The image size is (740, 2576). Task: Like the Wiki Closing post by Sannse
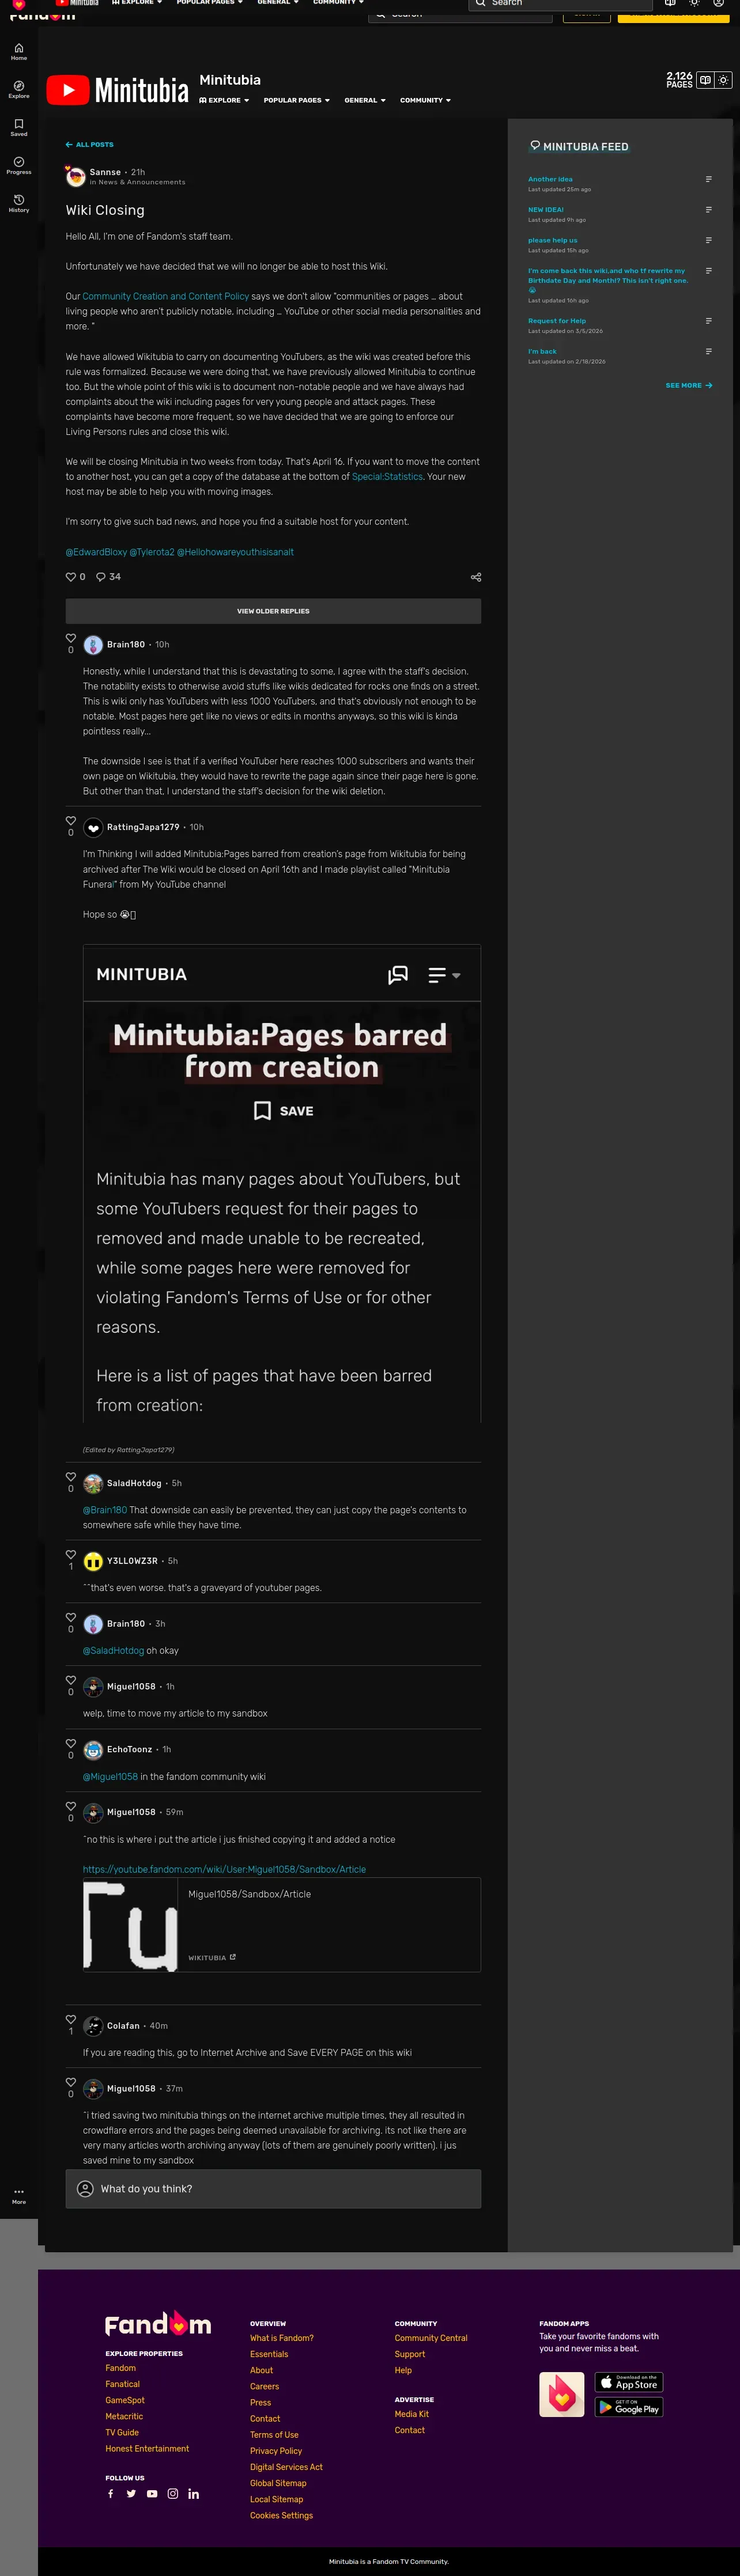coord(71,577)
